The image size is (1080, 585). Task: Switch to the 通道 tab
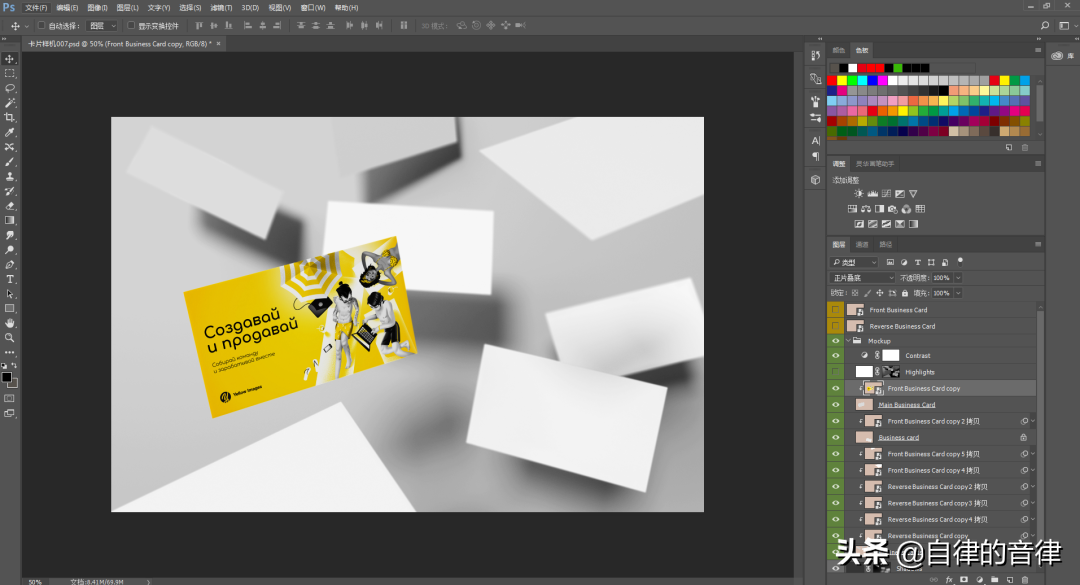click(862, 244)
